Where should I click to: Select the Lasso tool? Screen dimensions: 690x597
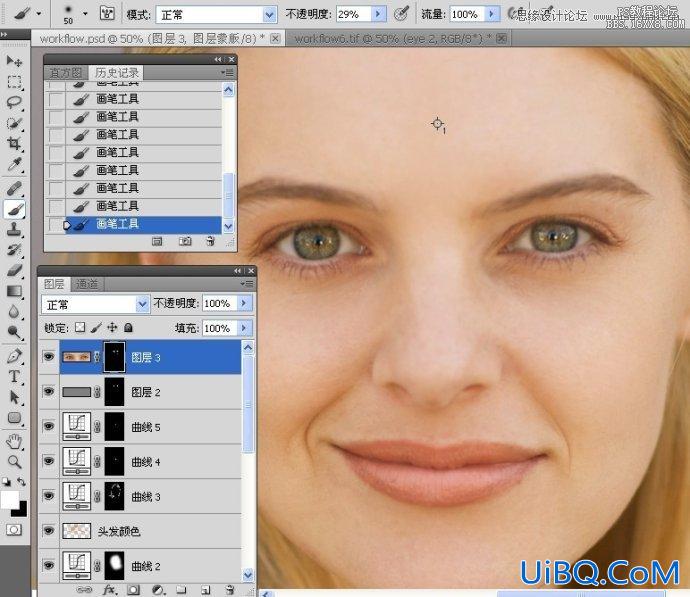click(x=14, y=103)
